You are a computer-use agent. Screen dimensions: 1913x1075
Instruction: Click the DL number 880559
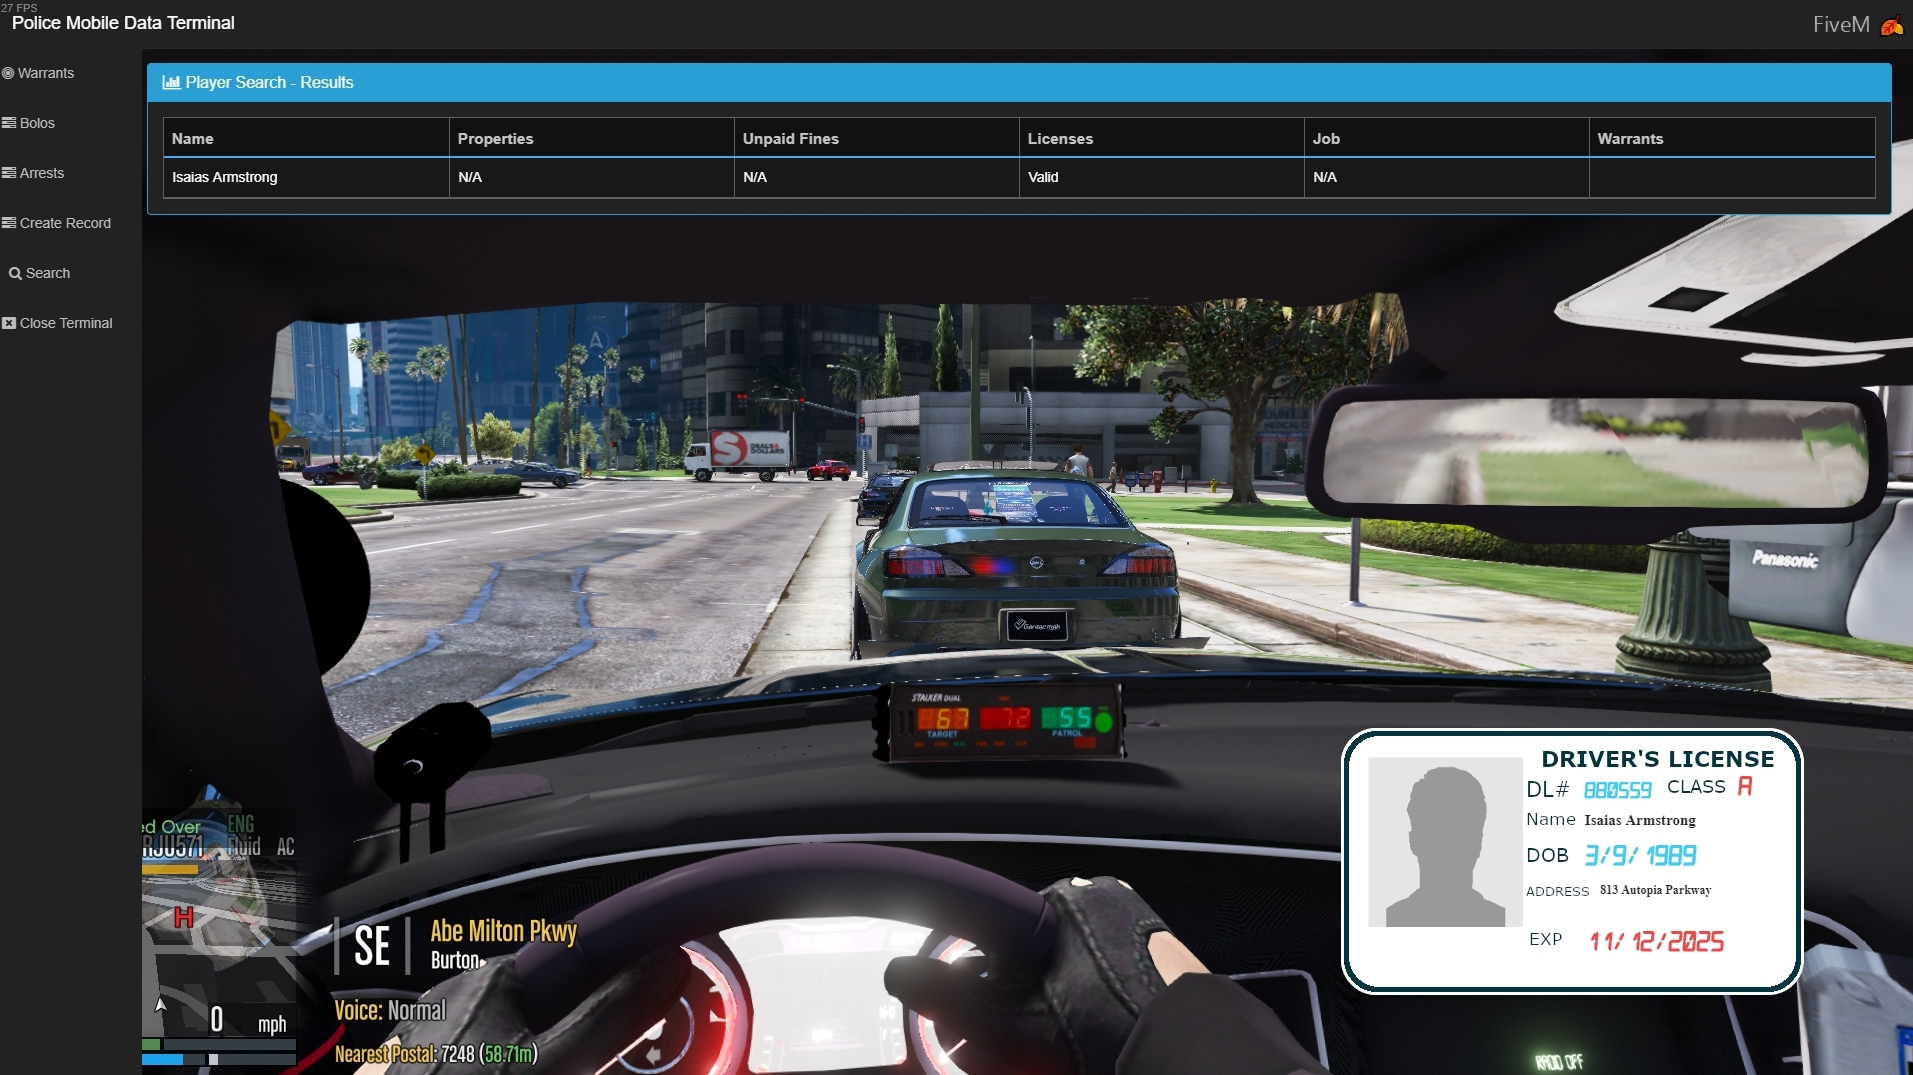coord(1617,790)
